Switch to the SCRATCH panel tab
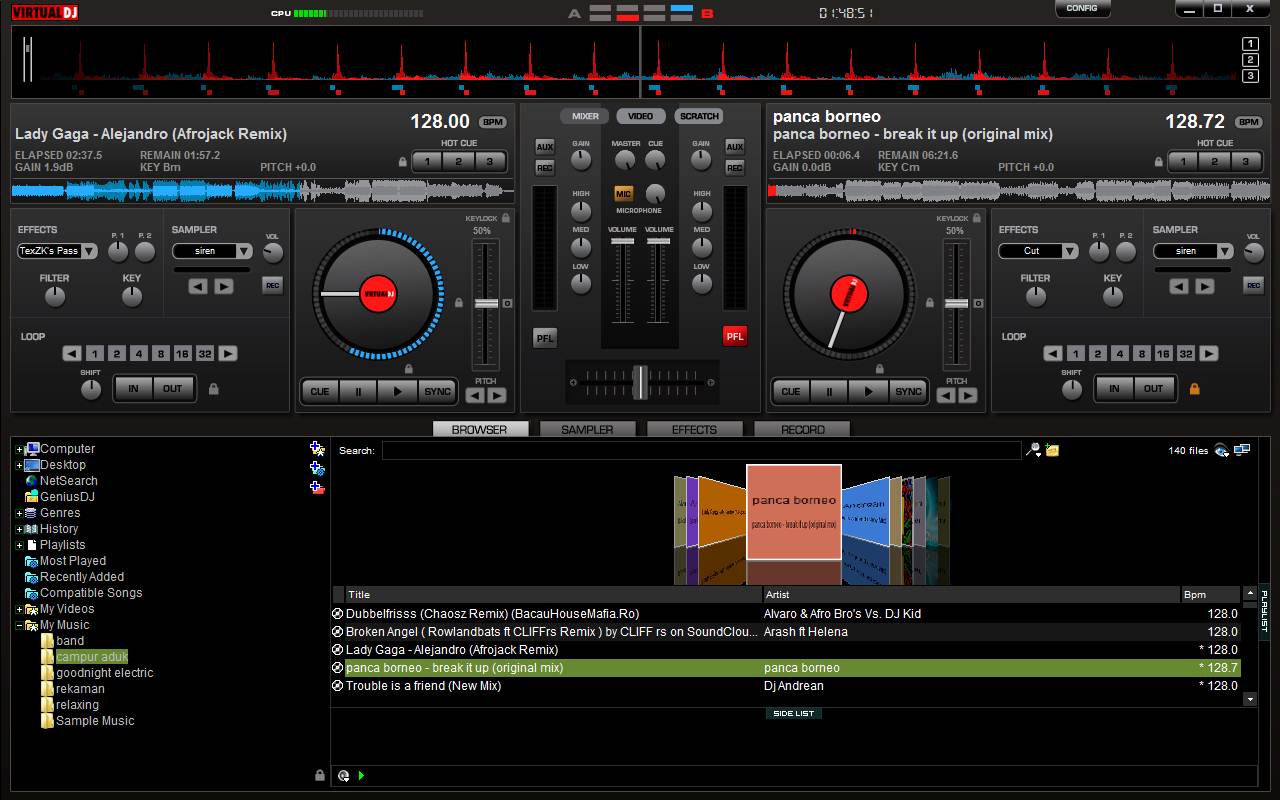Image resolution: width=1280 pixels, height=800 pixels. click(699, 116)
